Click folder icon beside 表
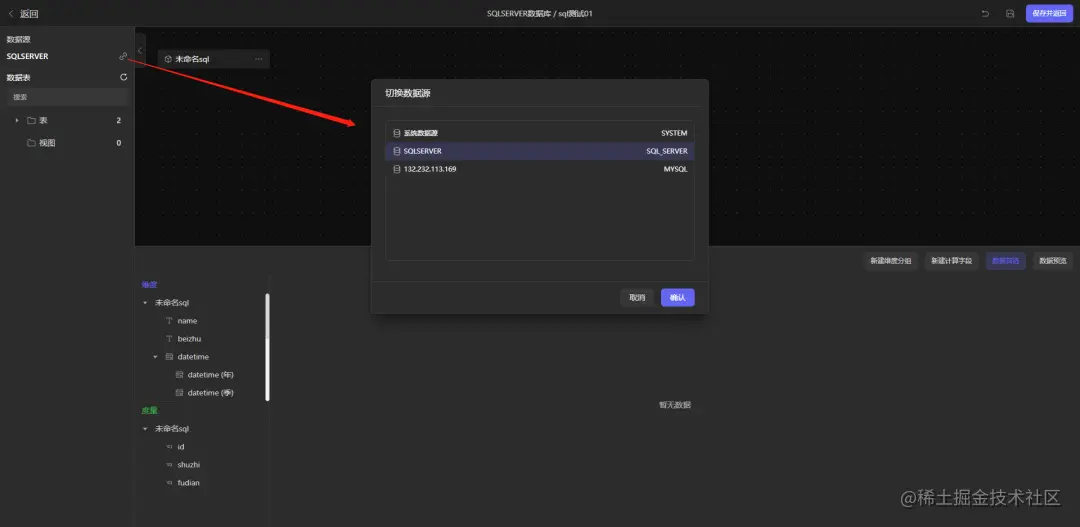This screenshot has width=1080, height=527. tap(31, 121)
